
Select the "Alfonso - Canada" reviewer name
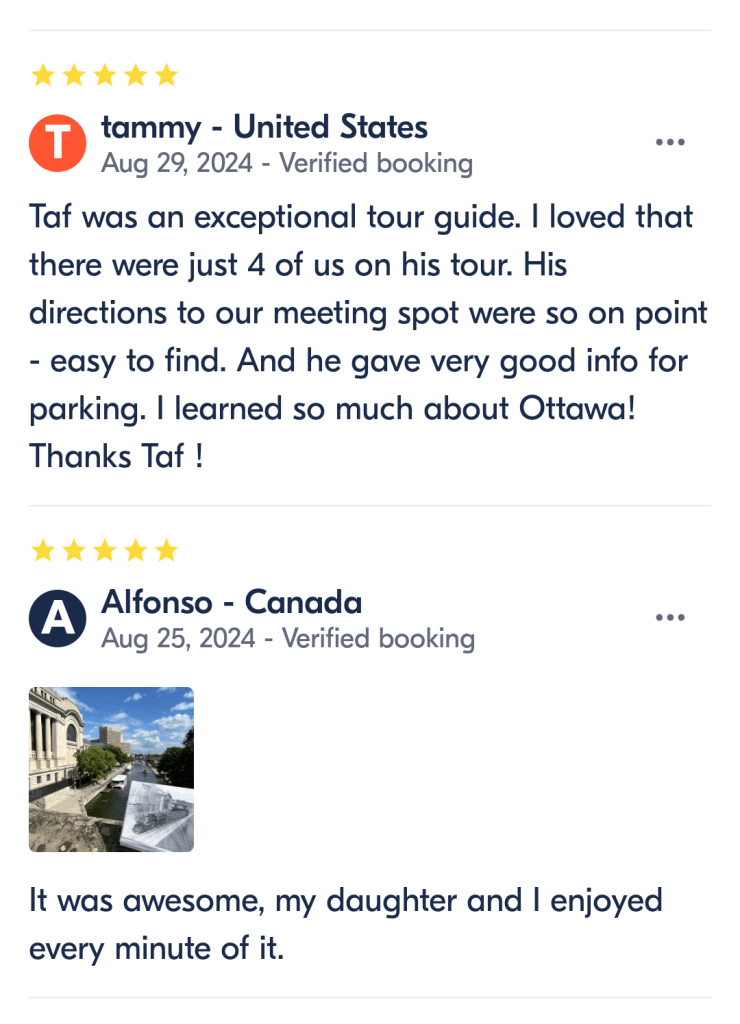[231, 602]
